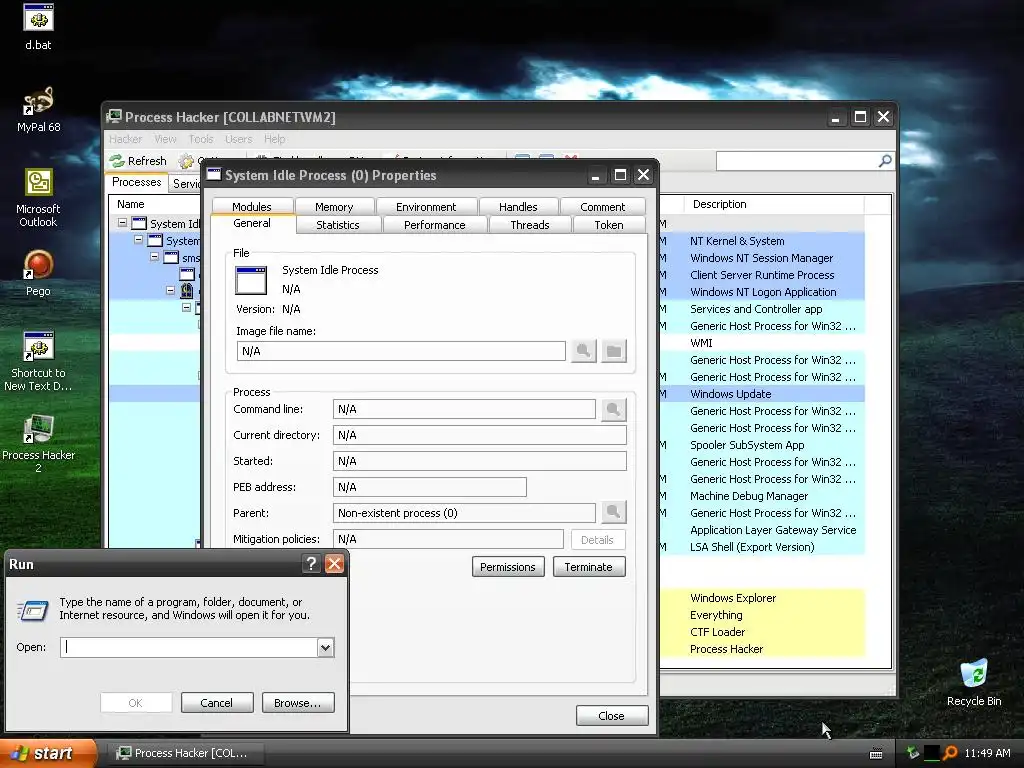
Task: Click the Process Hacker taskbar button
Action: pos(184,753)
